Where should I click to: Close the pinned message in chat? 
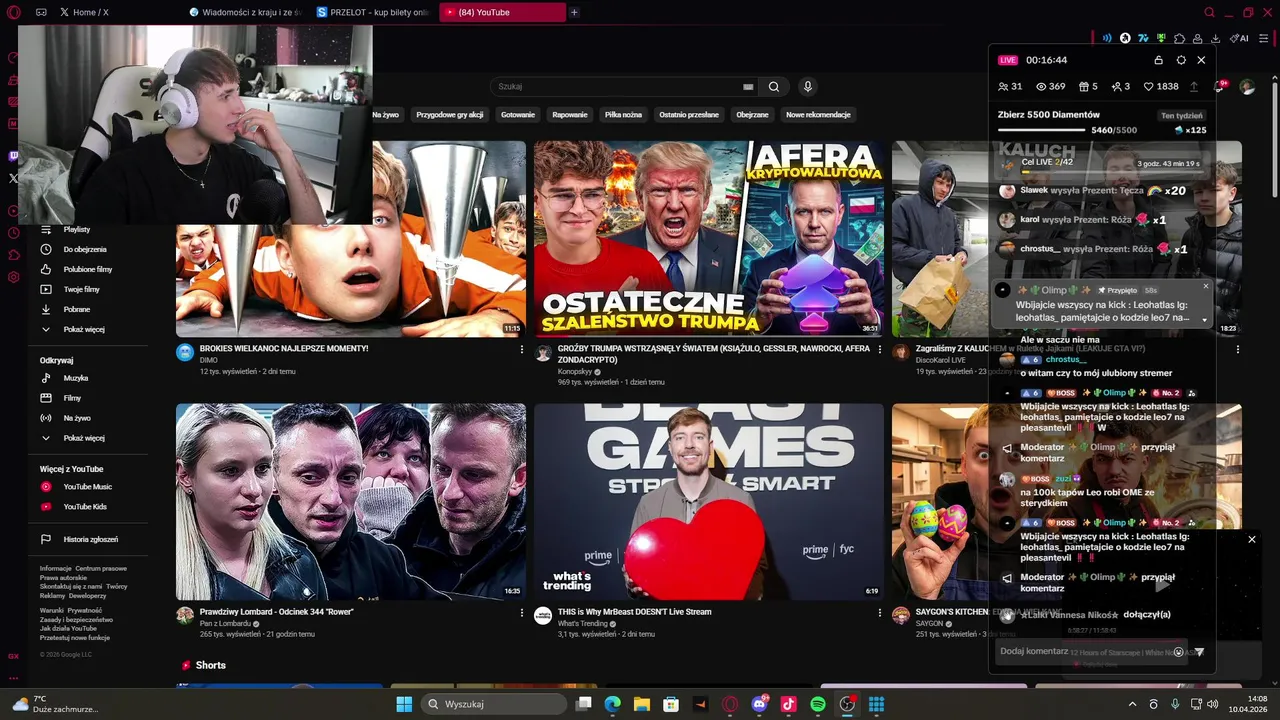[x=1205, y=286]
